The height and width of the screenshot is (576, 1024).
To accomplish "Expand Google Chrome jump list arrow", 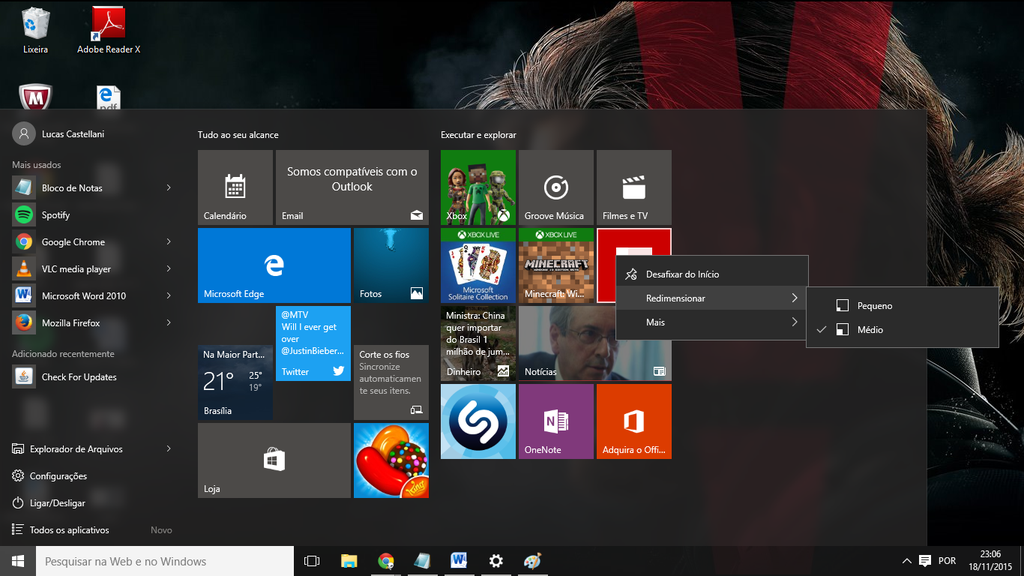I will [168, 242].
